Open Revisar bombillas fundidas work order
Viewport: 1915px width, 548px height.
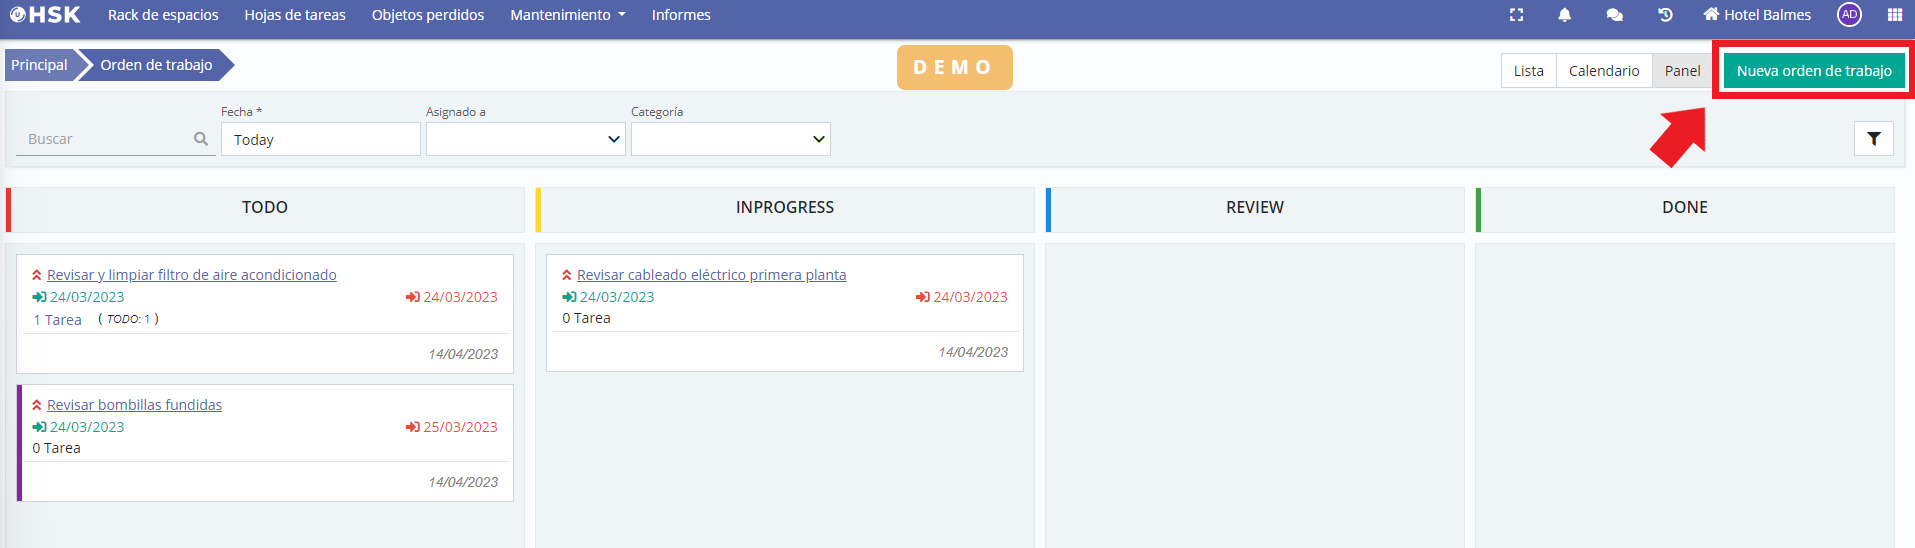click(134, 405)
